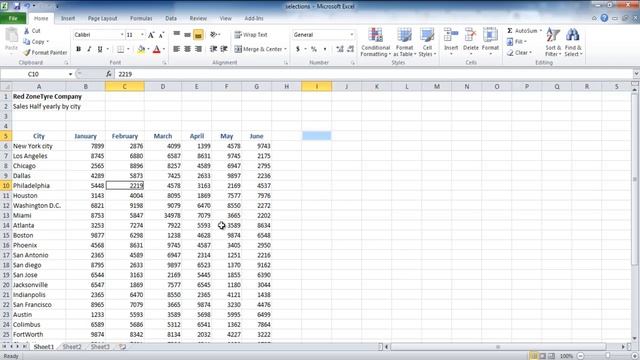The image size is (640, 360).
Task: Open Font dialog launcher
Action: pos(164,63)
